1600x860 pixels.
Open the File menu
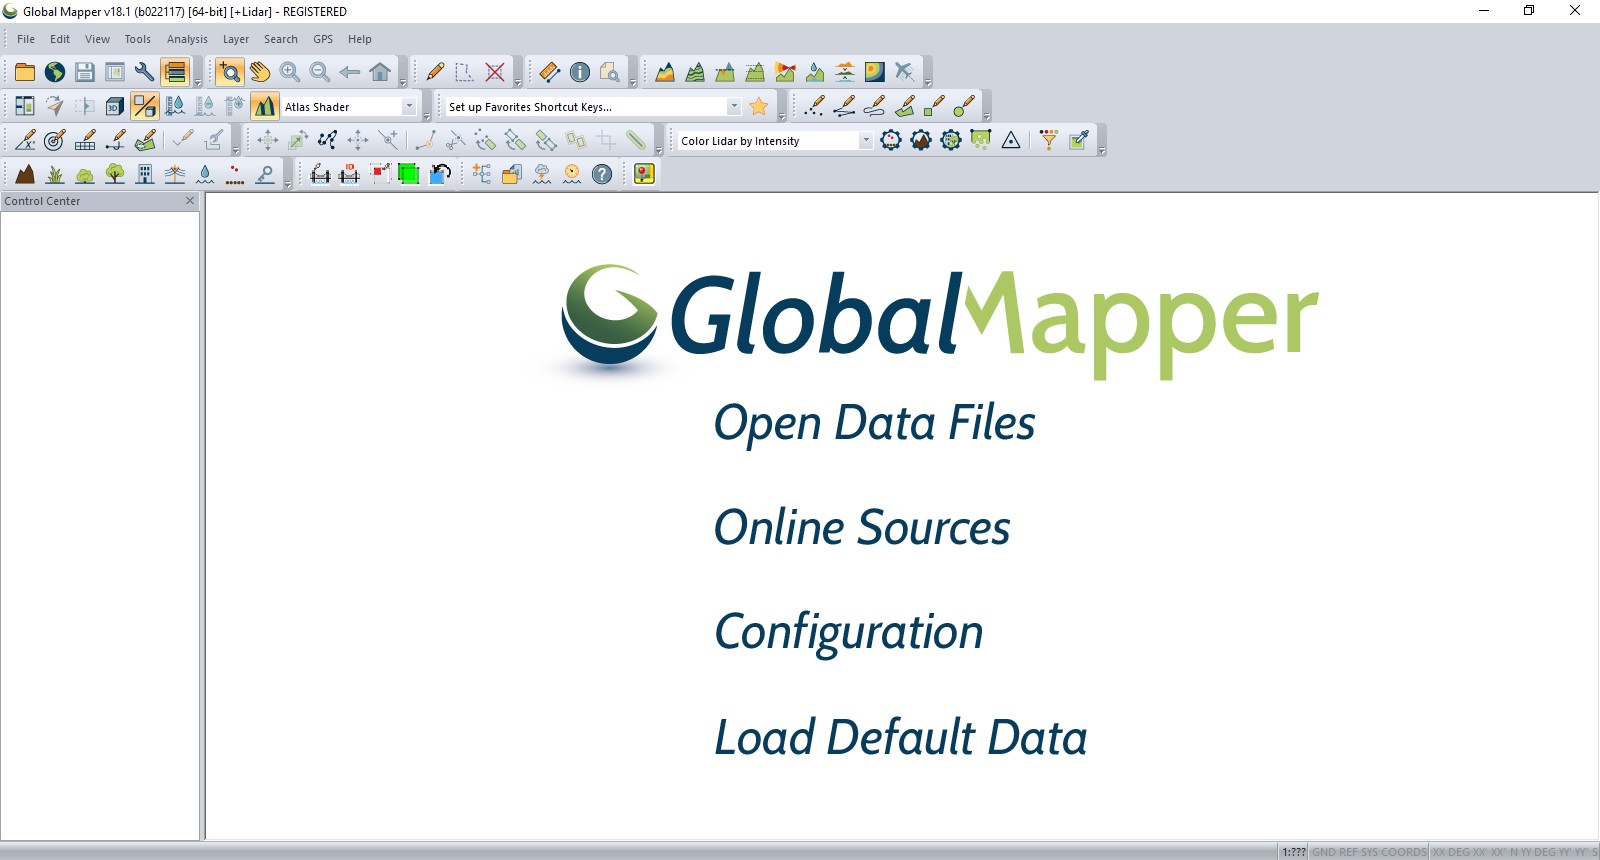(x=26, y=39)
